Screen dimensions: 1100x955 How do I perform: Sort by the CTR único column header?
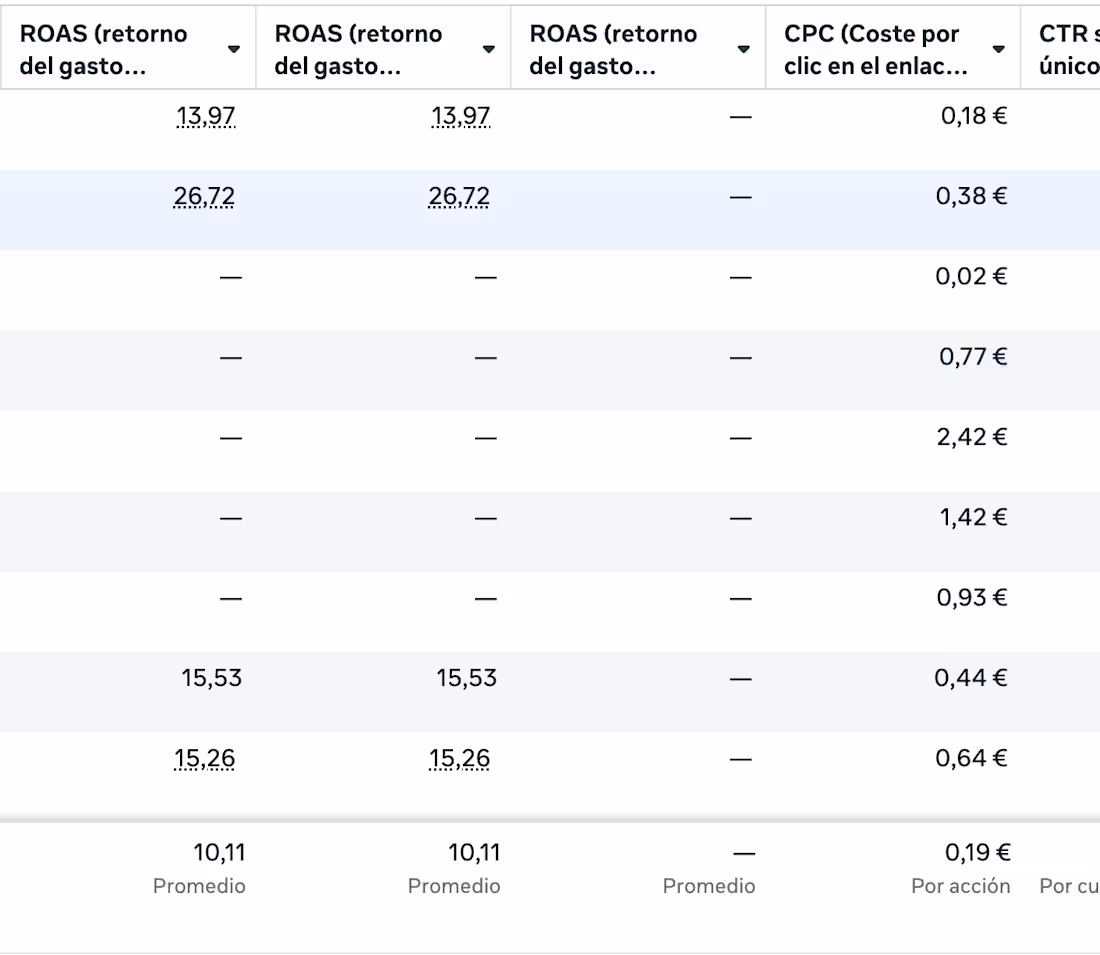(x=1070, y=47)
